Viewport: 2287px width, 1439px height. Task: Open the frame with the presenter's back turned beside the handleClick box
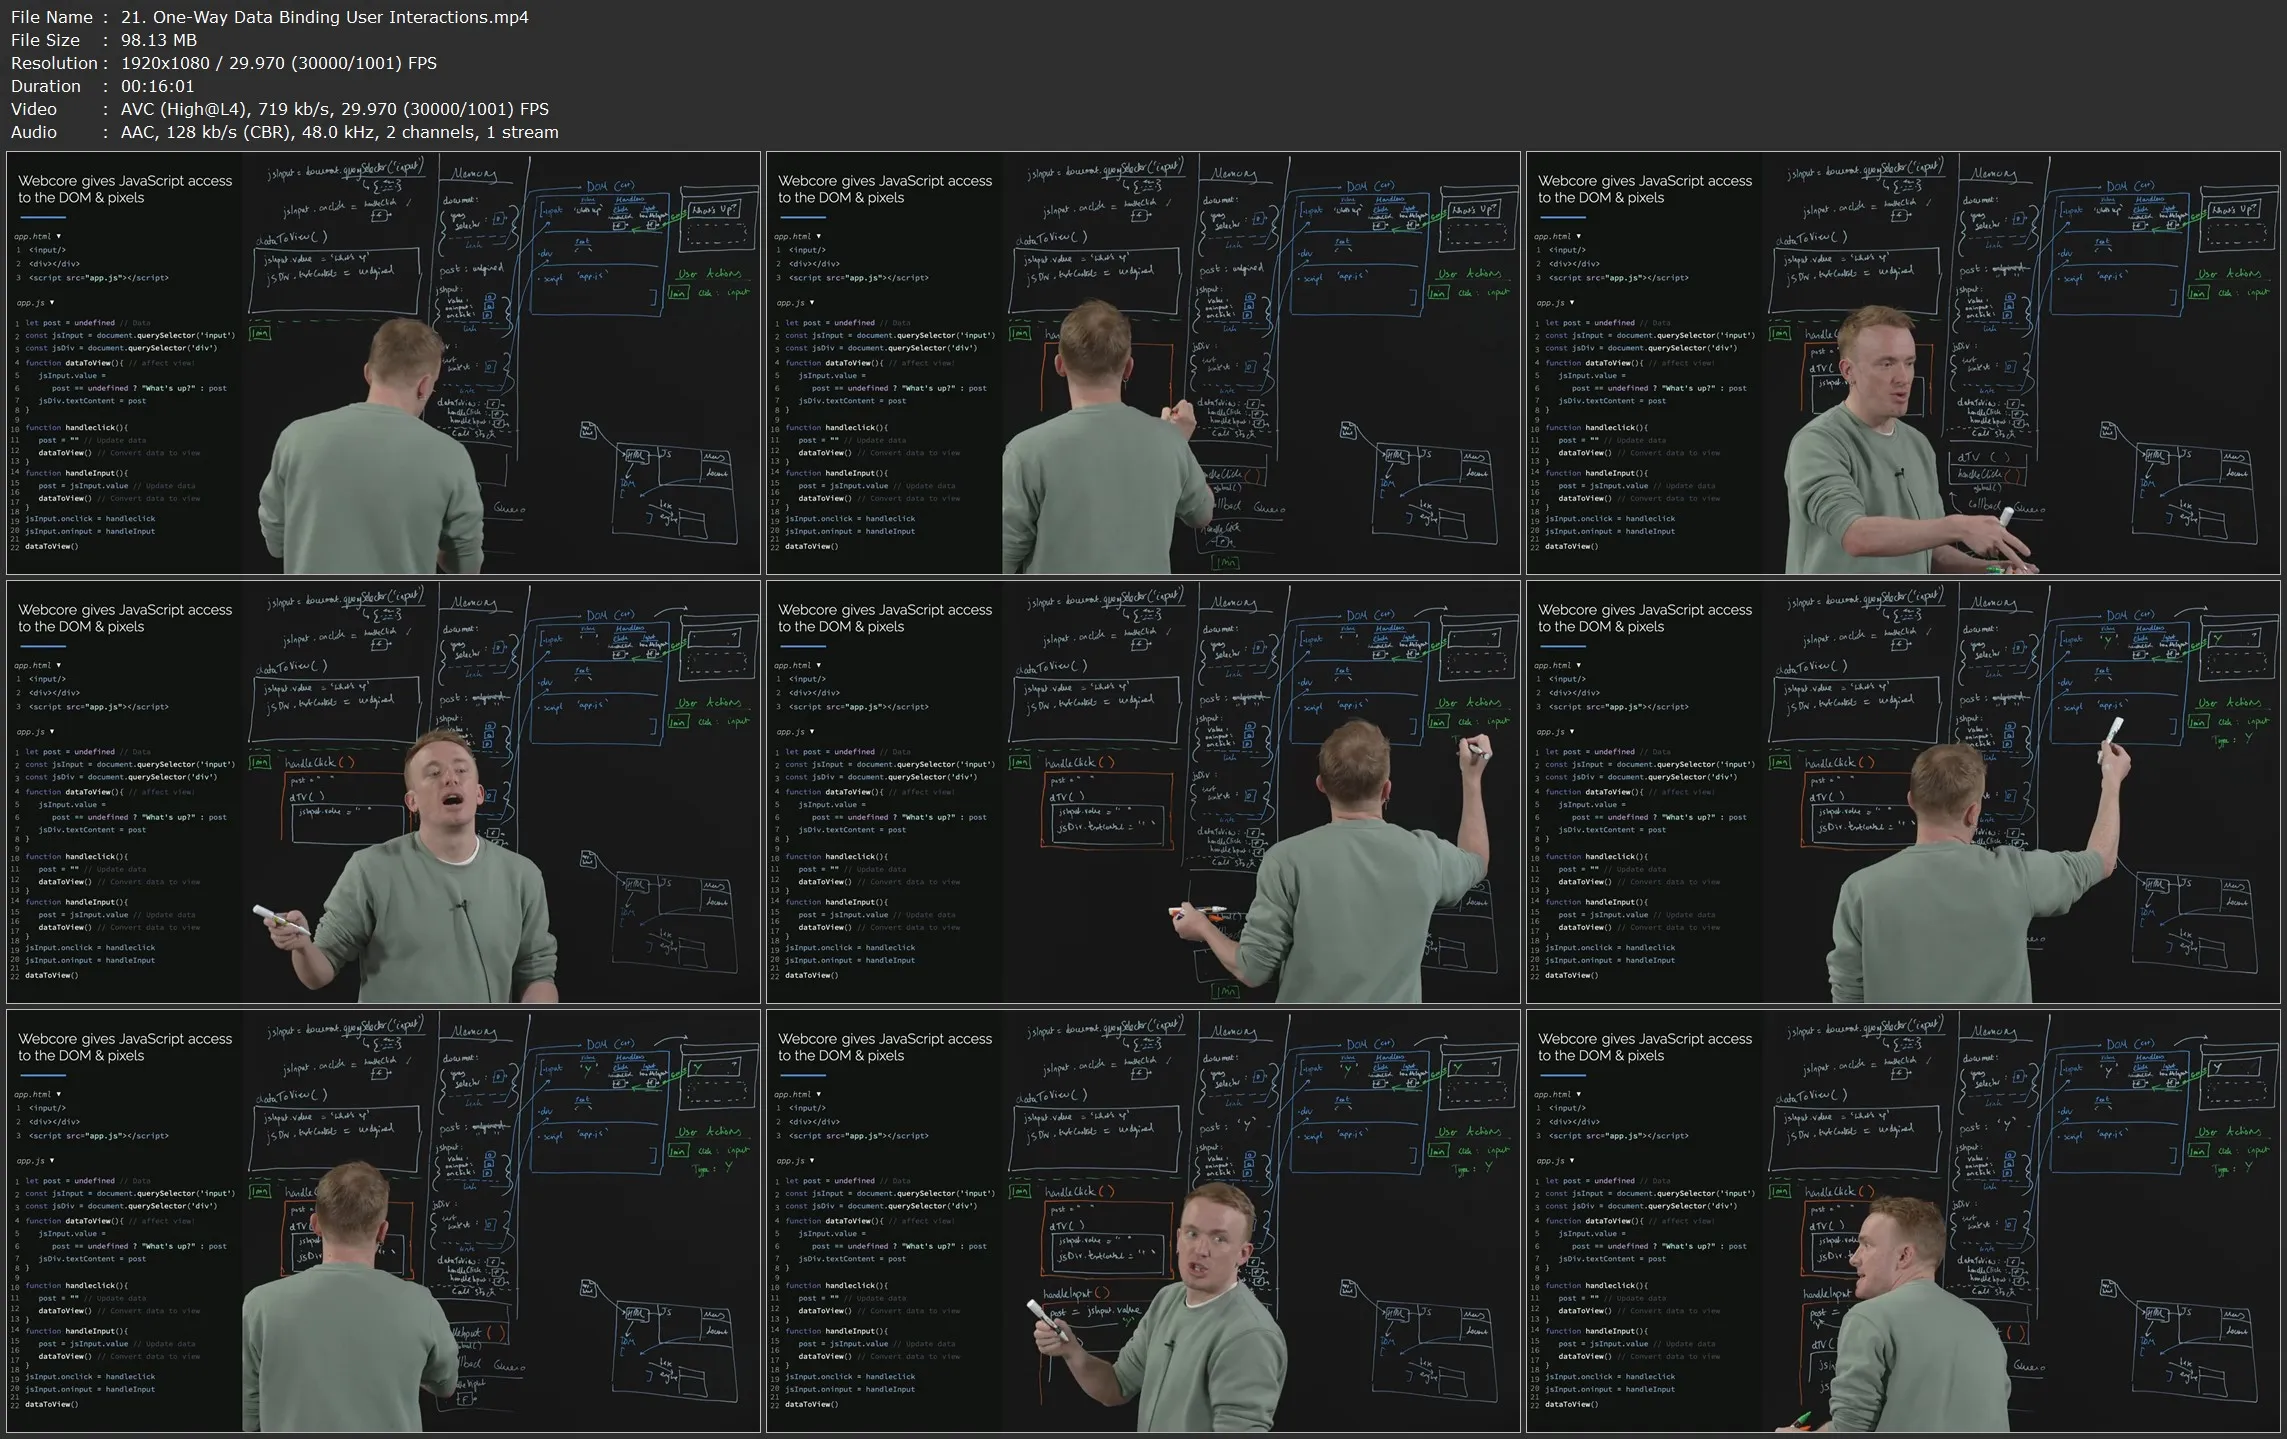coord(384,1221)
